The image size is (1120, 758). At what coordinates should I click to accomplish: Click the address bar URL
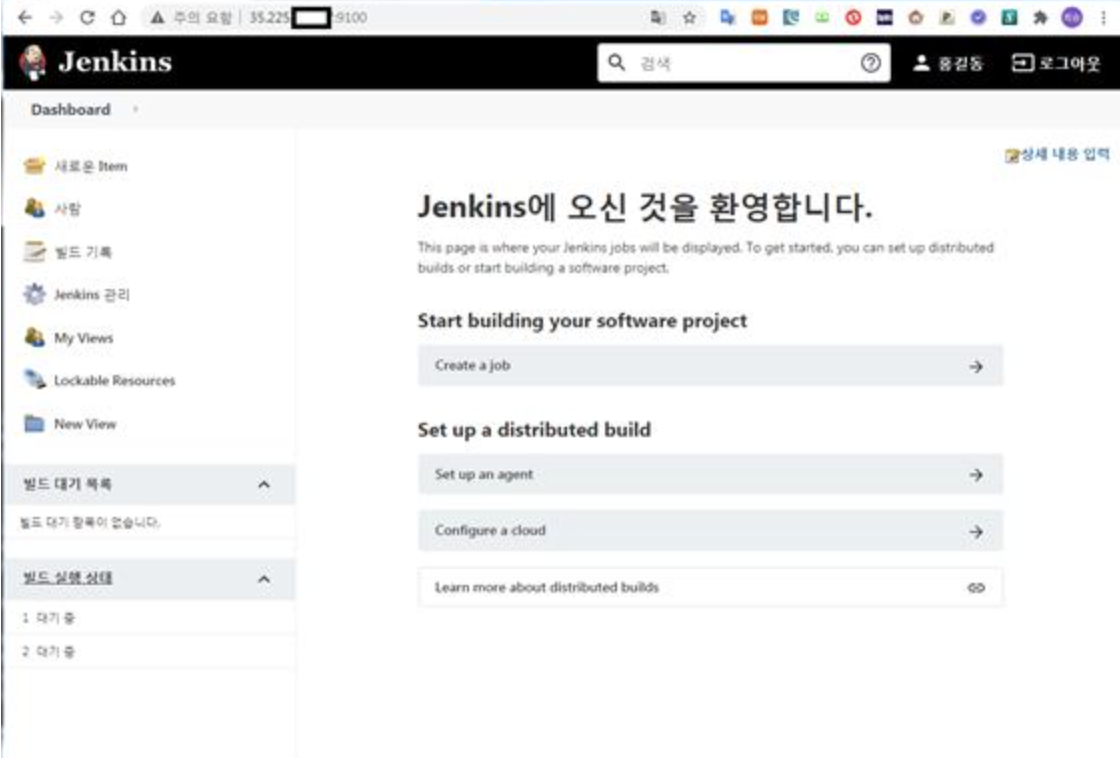click(x=308, y=18)
